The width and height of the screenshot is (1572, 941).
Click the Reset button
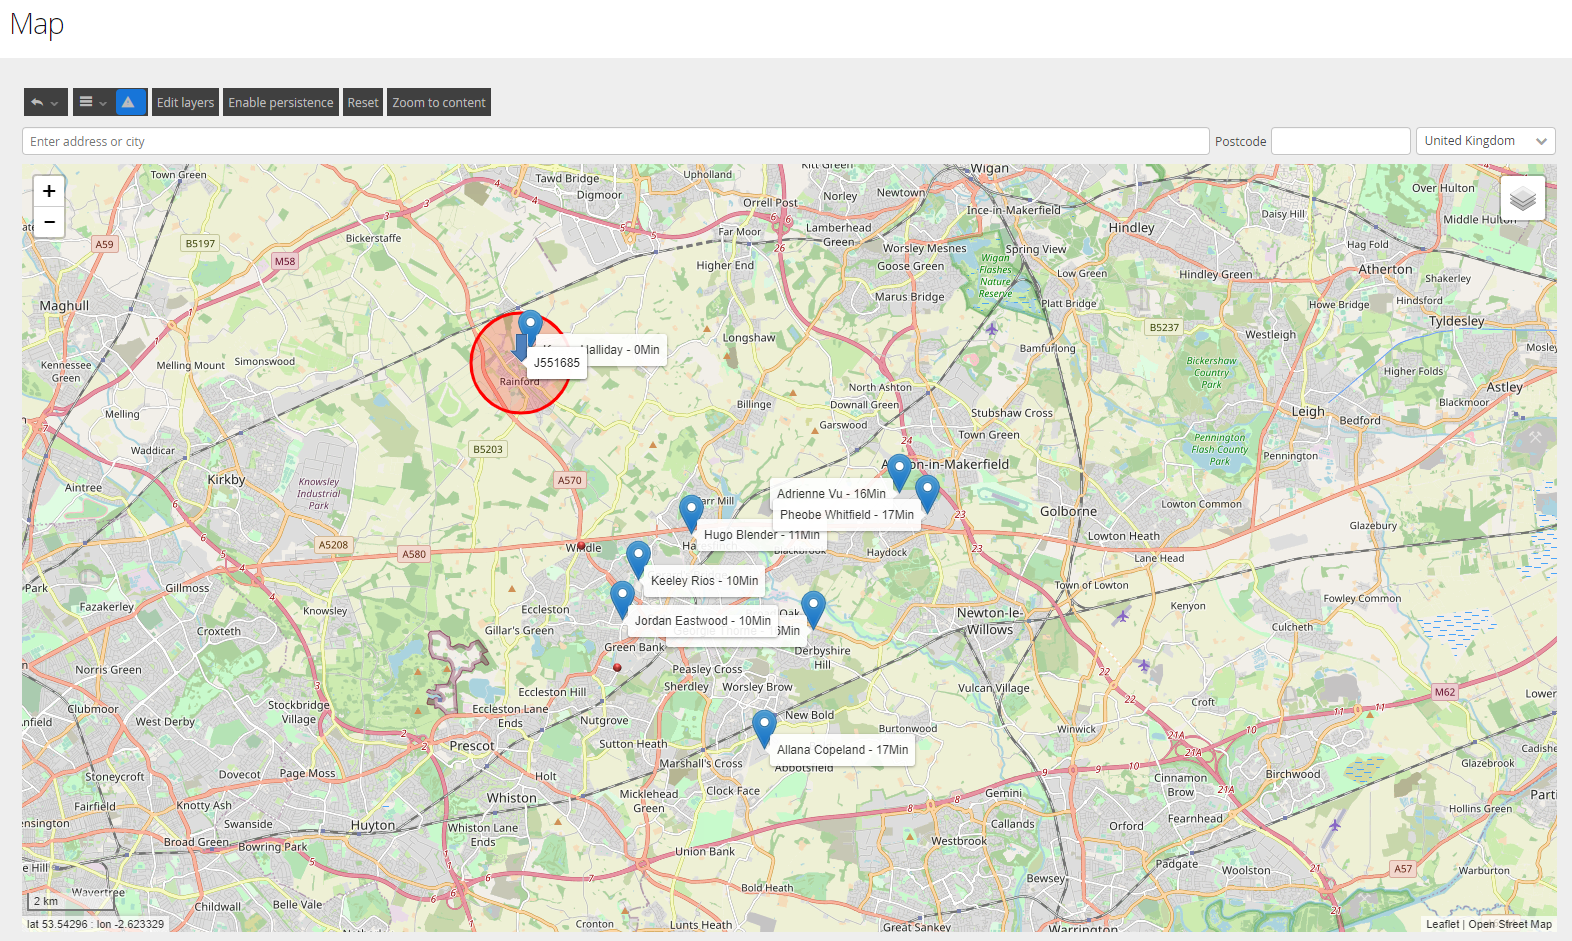[x=363, y=102]
